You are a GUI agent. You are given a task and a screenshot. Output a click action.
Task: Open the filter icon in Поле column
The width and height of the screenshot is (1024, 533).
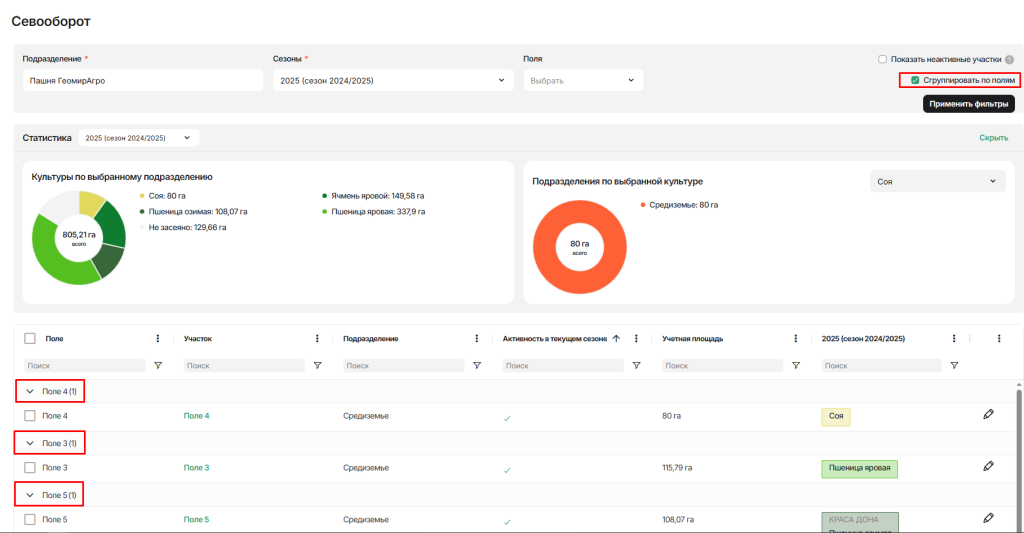[158, 366]
